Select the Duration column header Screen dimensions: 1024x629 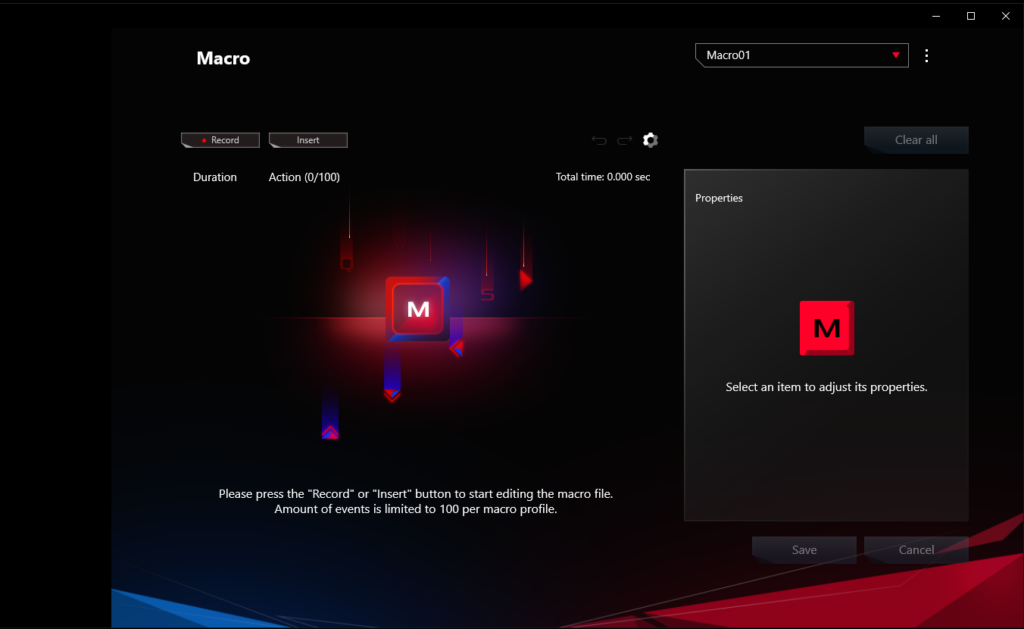coord(215,177)
